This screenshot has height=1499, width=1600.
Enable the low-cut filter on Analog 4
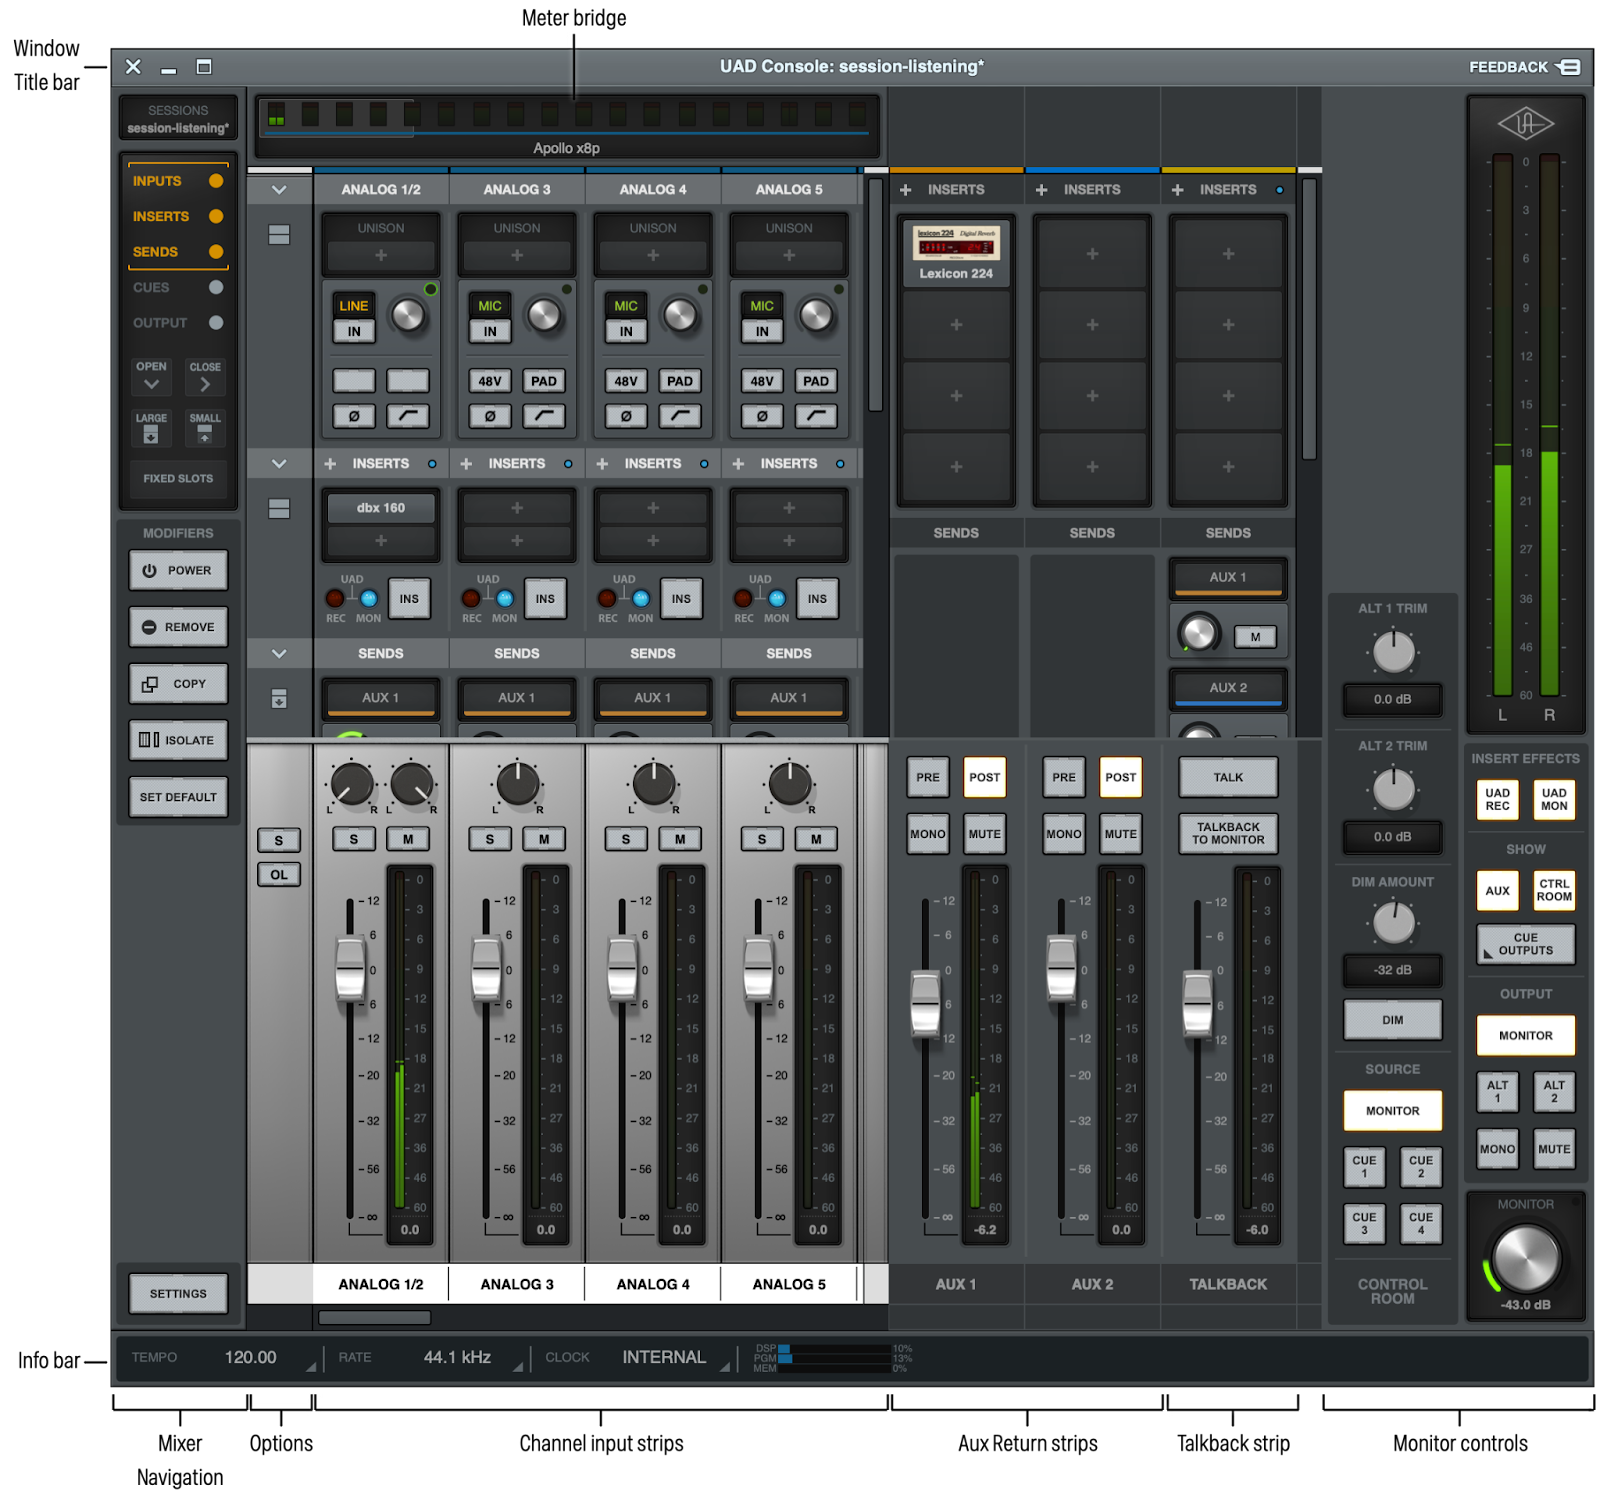(681, 416)
